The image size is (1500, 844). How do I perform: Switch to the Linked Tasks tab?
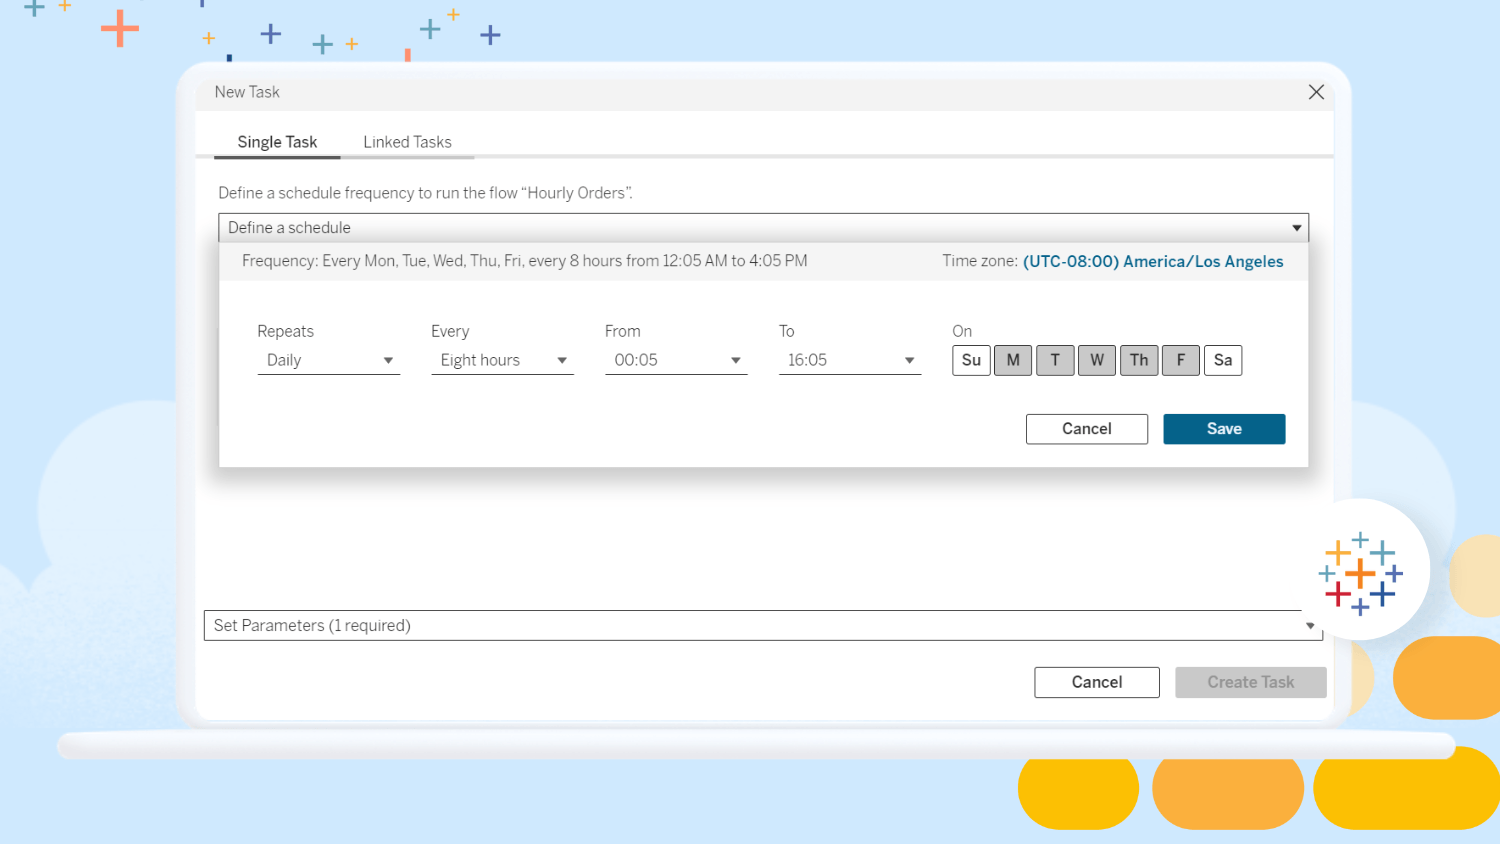pos(407,142)
